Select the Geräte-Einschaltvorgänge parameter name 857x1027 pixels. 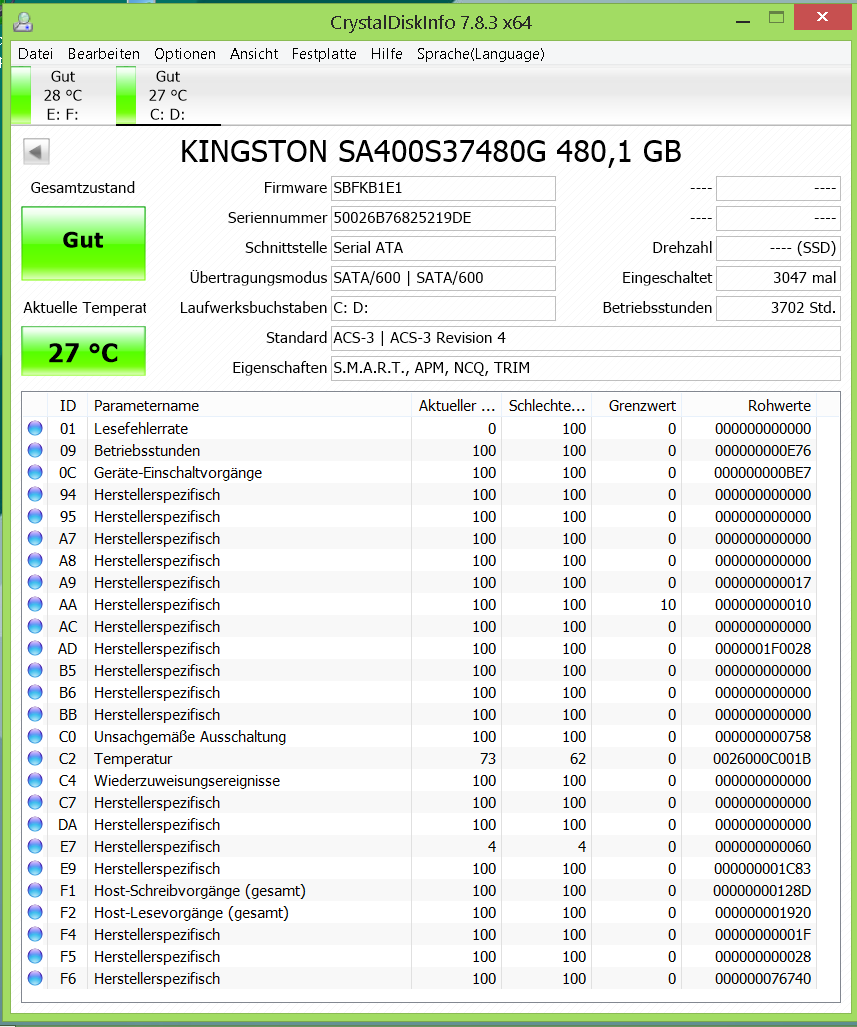coord(178,473)
